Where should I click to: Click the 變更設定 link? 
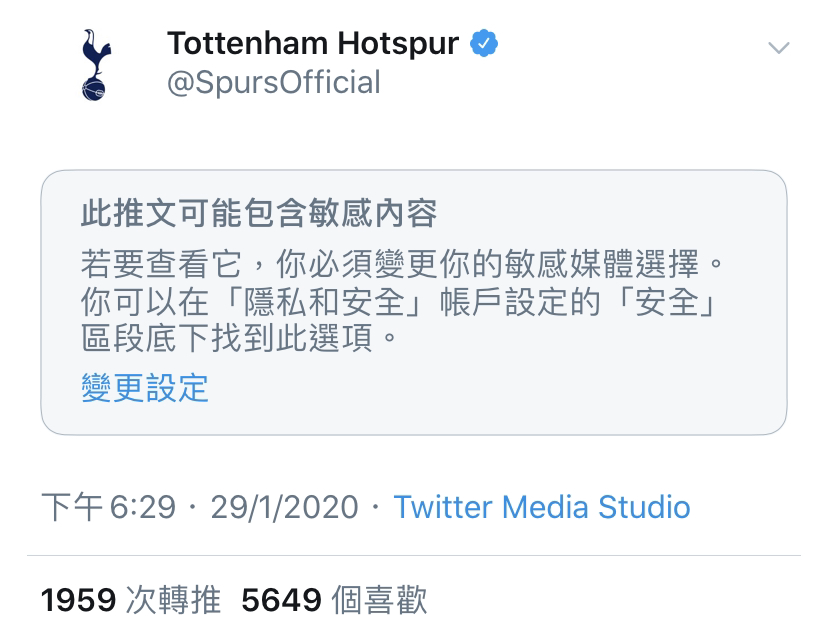point(145,388)
